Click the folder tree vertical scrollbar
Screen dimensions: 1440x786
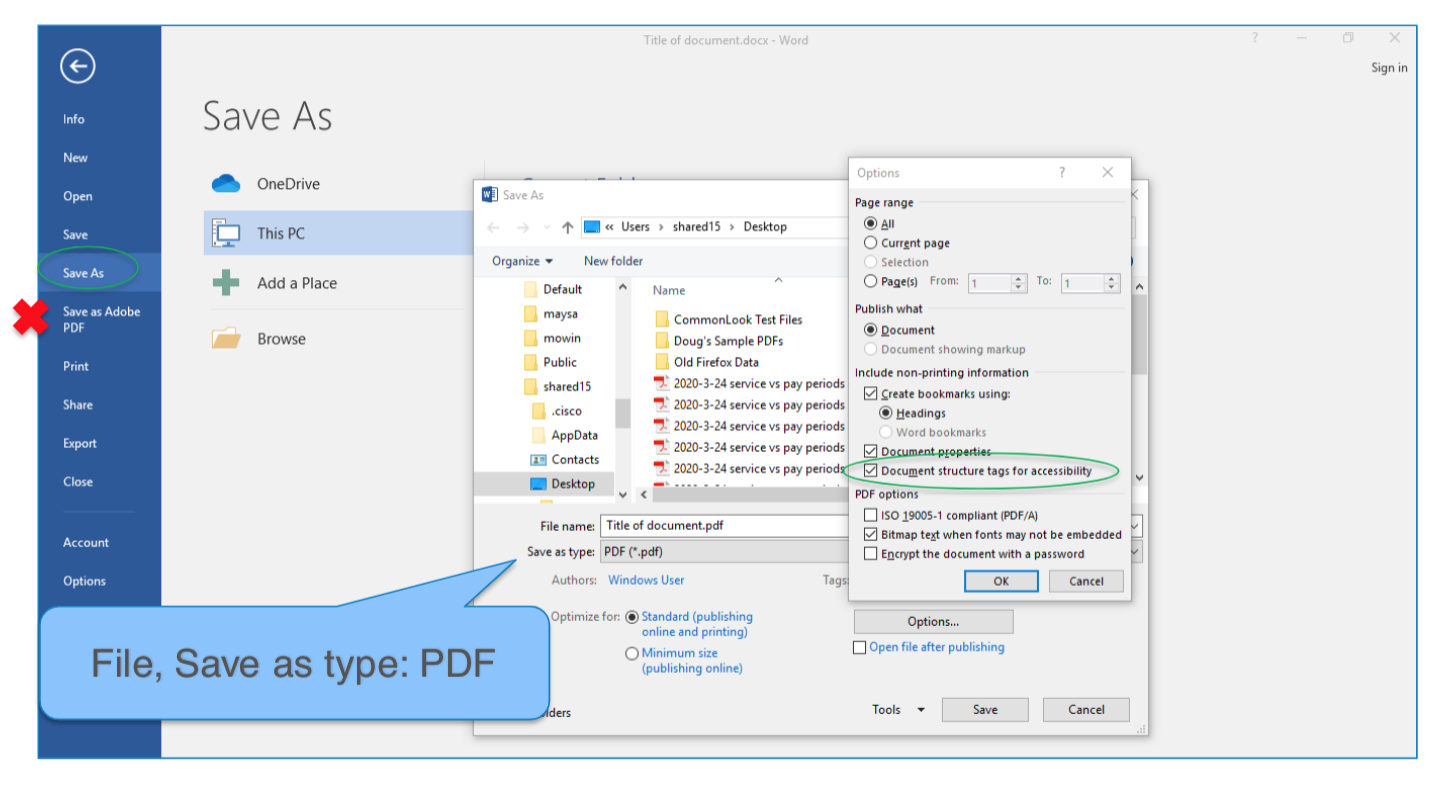(622, 390)
